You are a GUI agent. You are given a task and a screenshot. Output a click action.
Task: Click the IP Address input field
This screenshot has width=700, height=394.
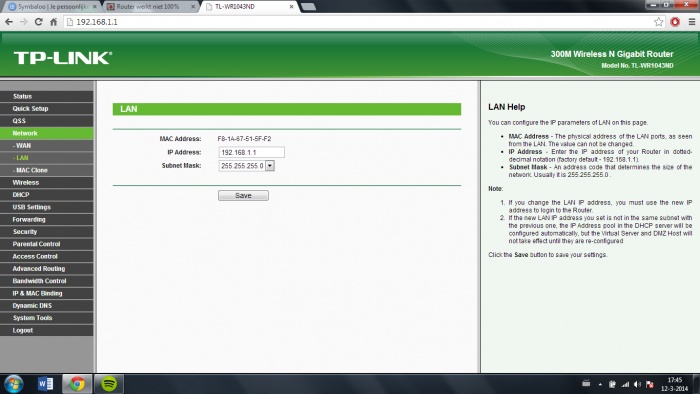(251, 152)
